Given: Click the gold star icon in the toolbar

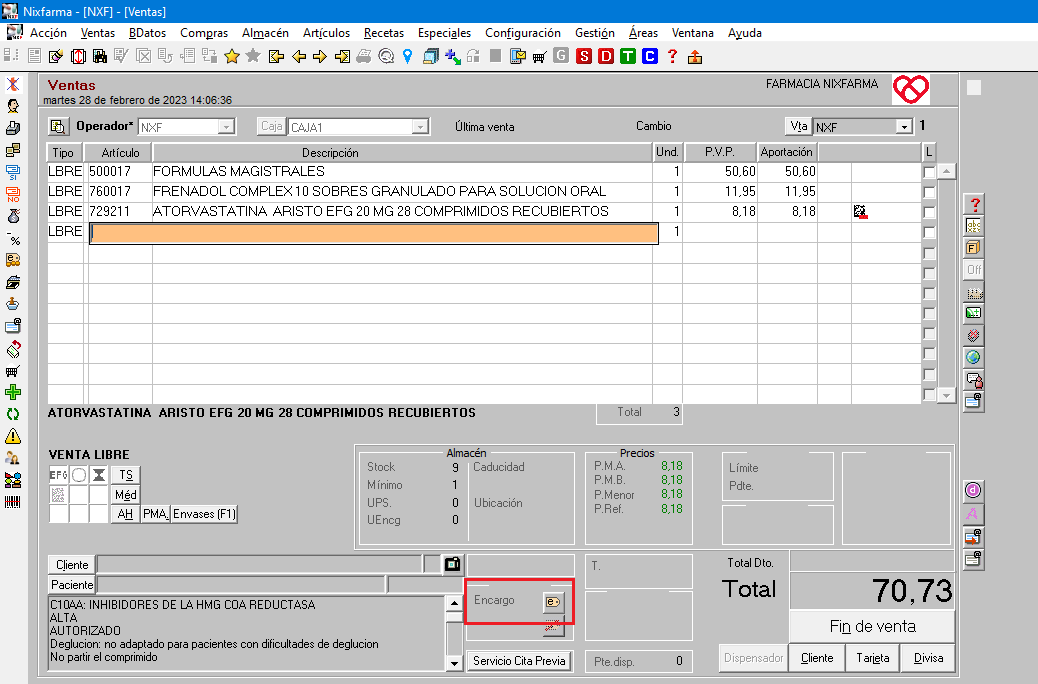Looking at the screenshot, I should pyautogui.click(x=232, y=57).
